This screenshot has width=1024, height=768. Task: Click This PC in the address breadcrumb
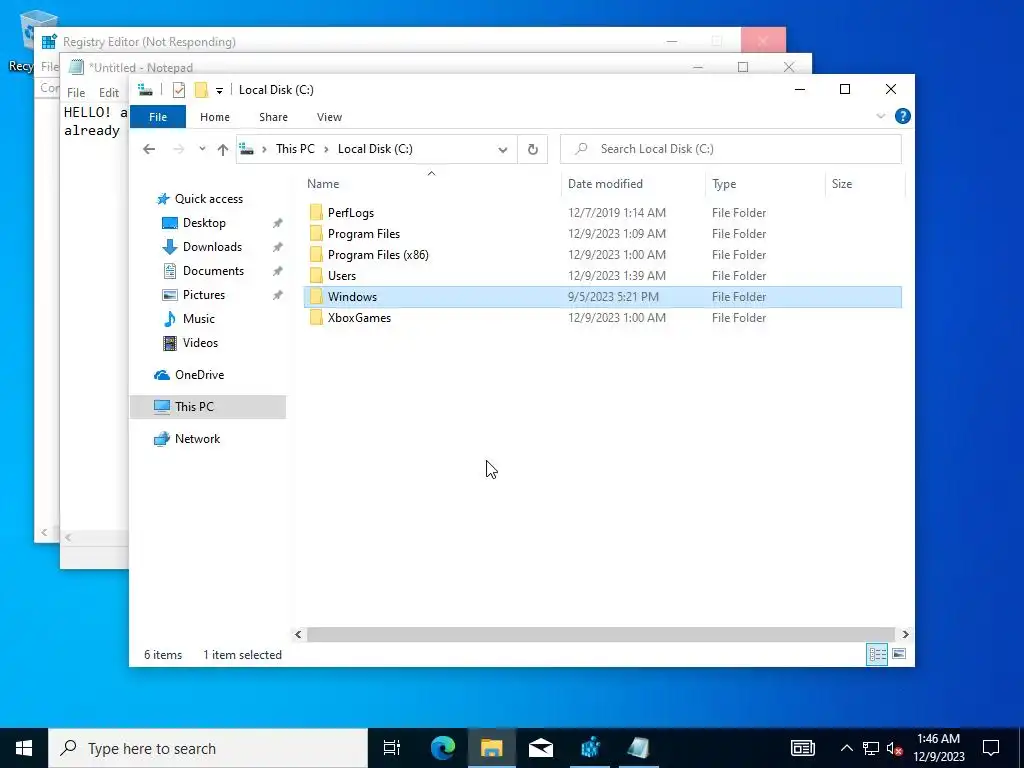(x=295, y=149)
